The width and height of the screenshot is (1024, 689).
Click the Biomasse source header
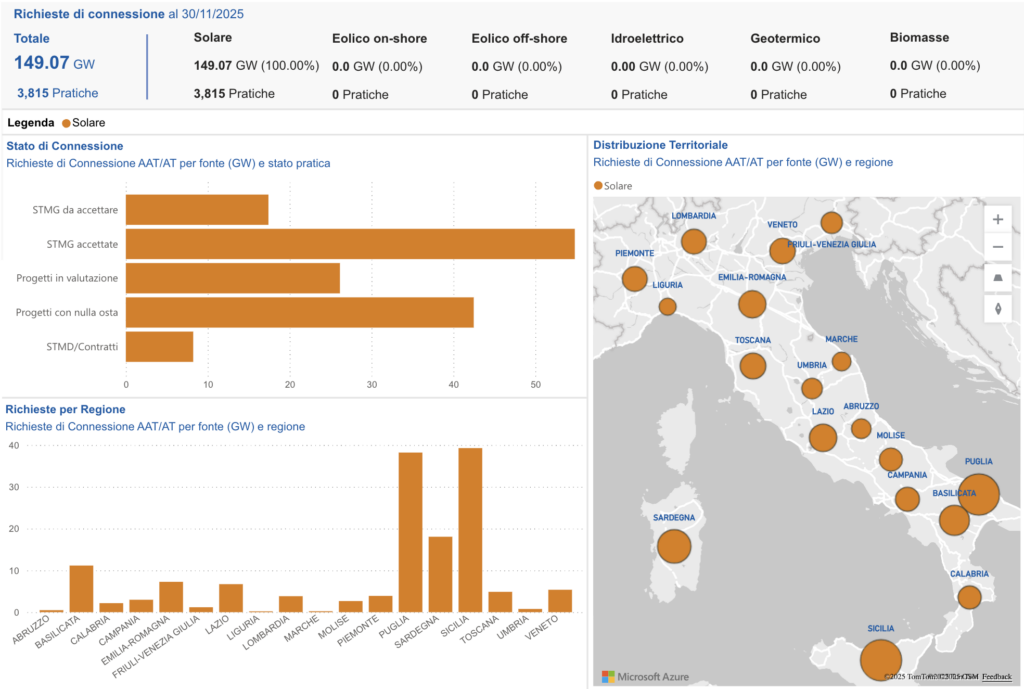click(919, 37)
